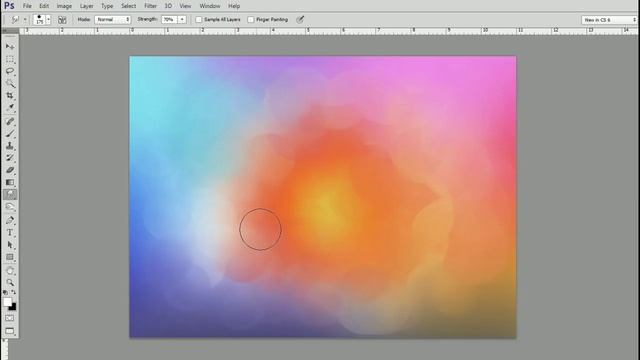
Task: Open the Layer menu
Action: pyautogui.click(x=87, y=6)
